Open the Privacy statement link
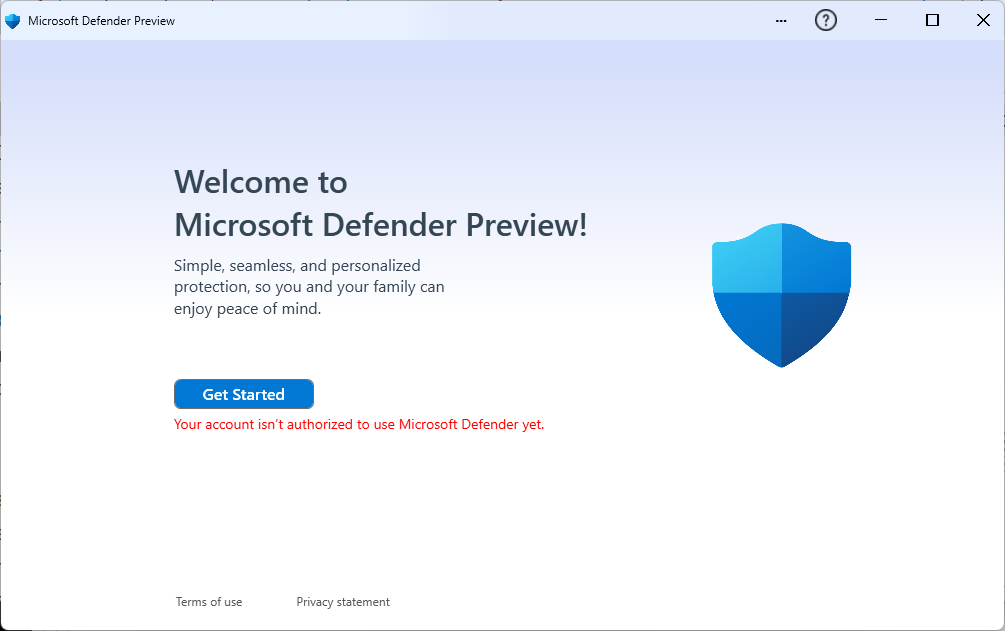This screenshot has width=1005, height=631. click(x=343, y=602)
